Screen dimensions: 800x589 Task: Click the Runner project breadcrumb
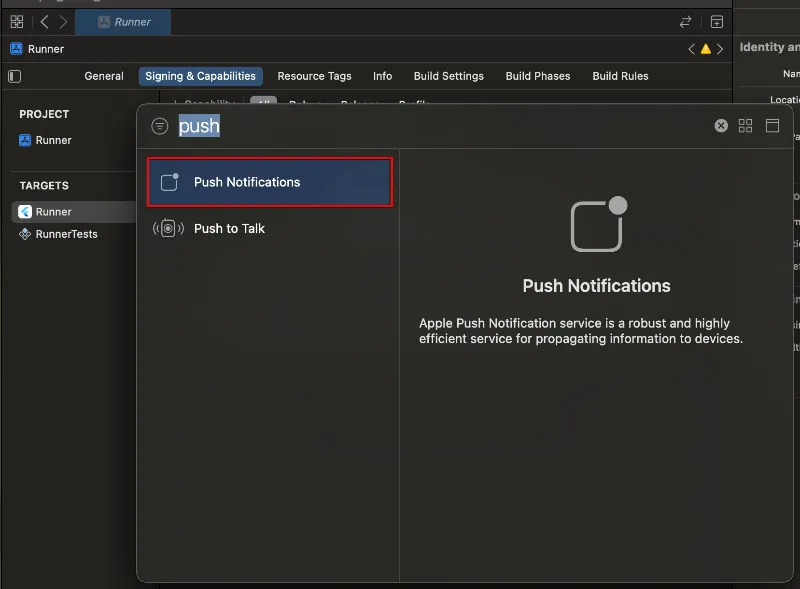click(37, 49)
